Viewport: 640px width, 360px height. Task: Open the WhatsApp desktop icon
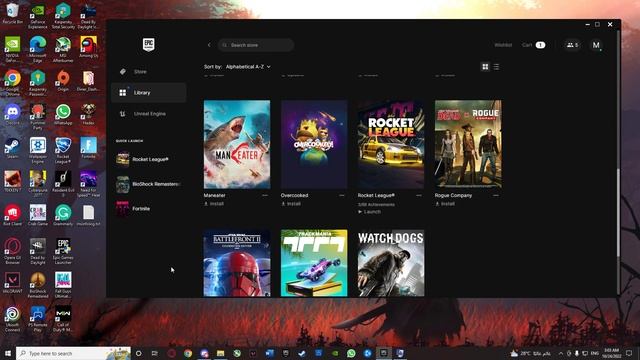tap(63, 114)
